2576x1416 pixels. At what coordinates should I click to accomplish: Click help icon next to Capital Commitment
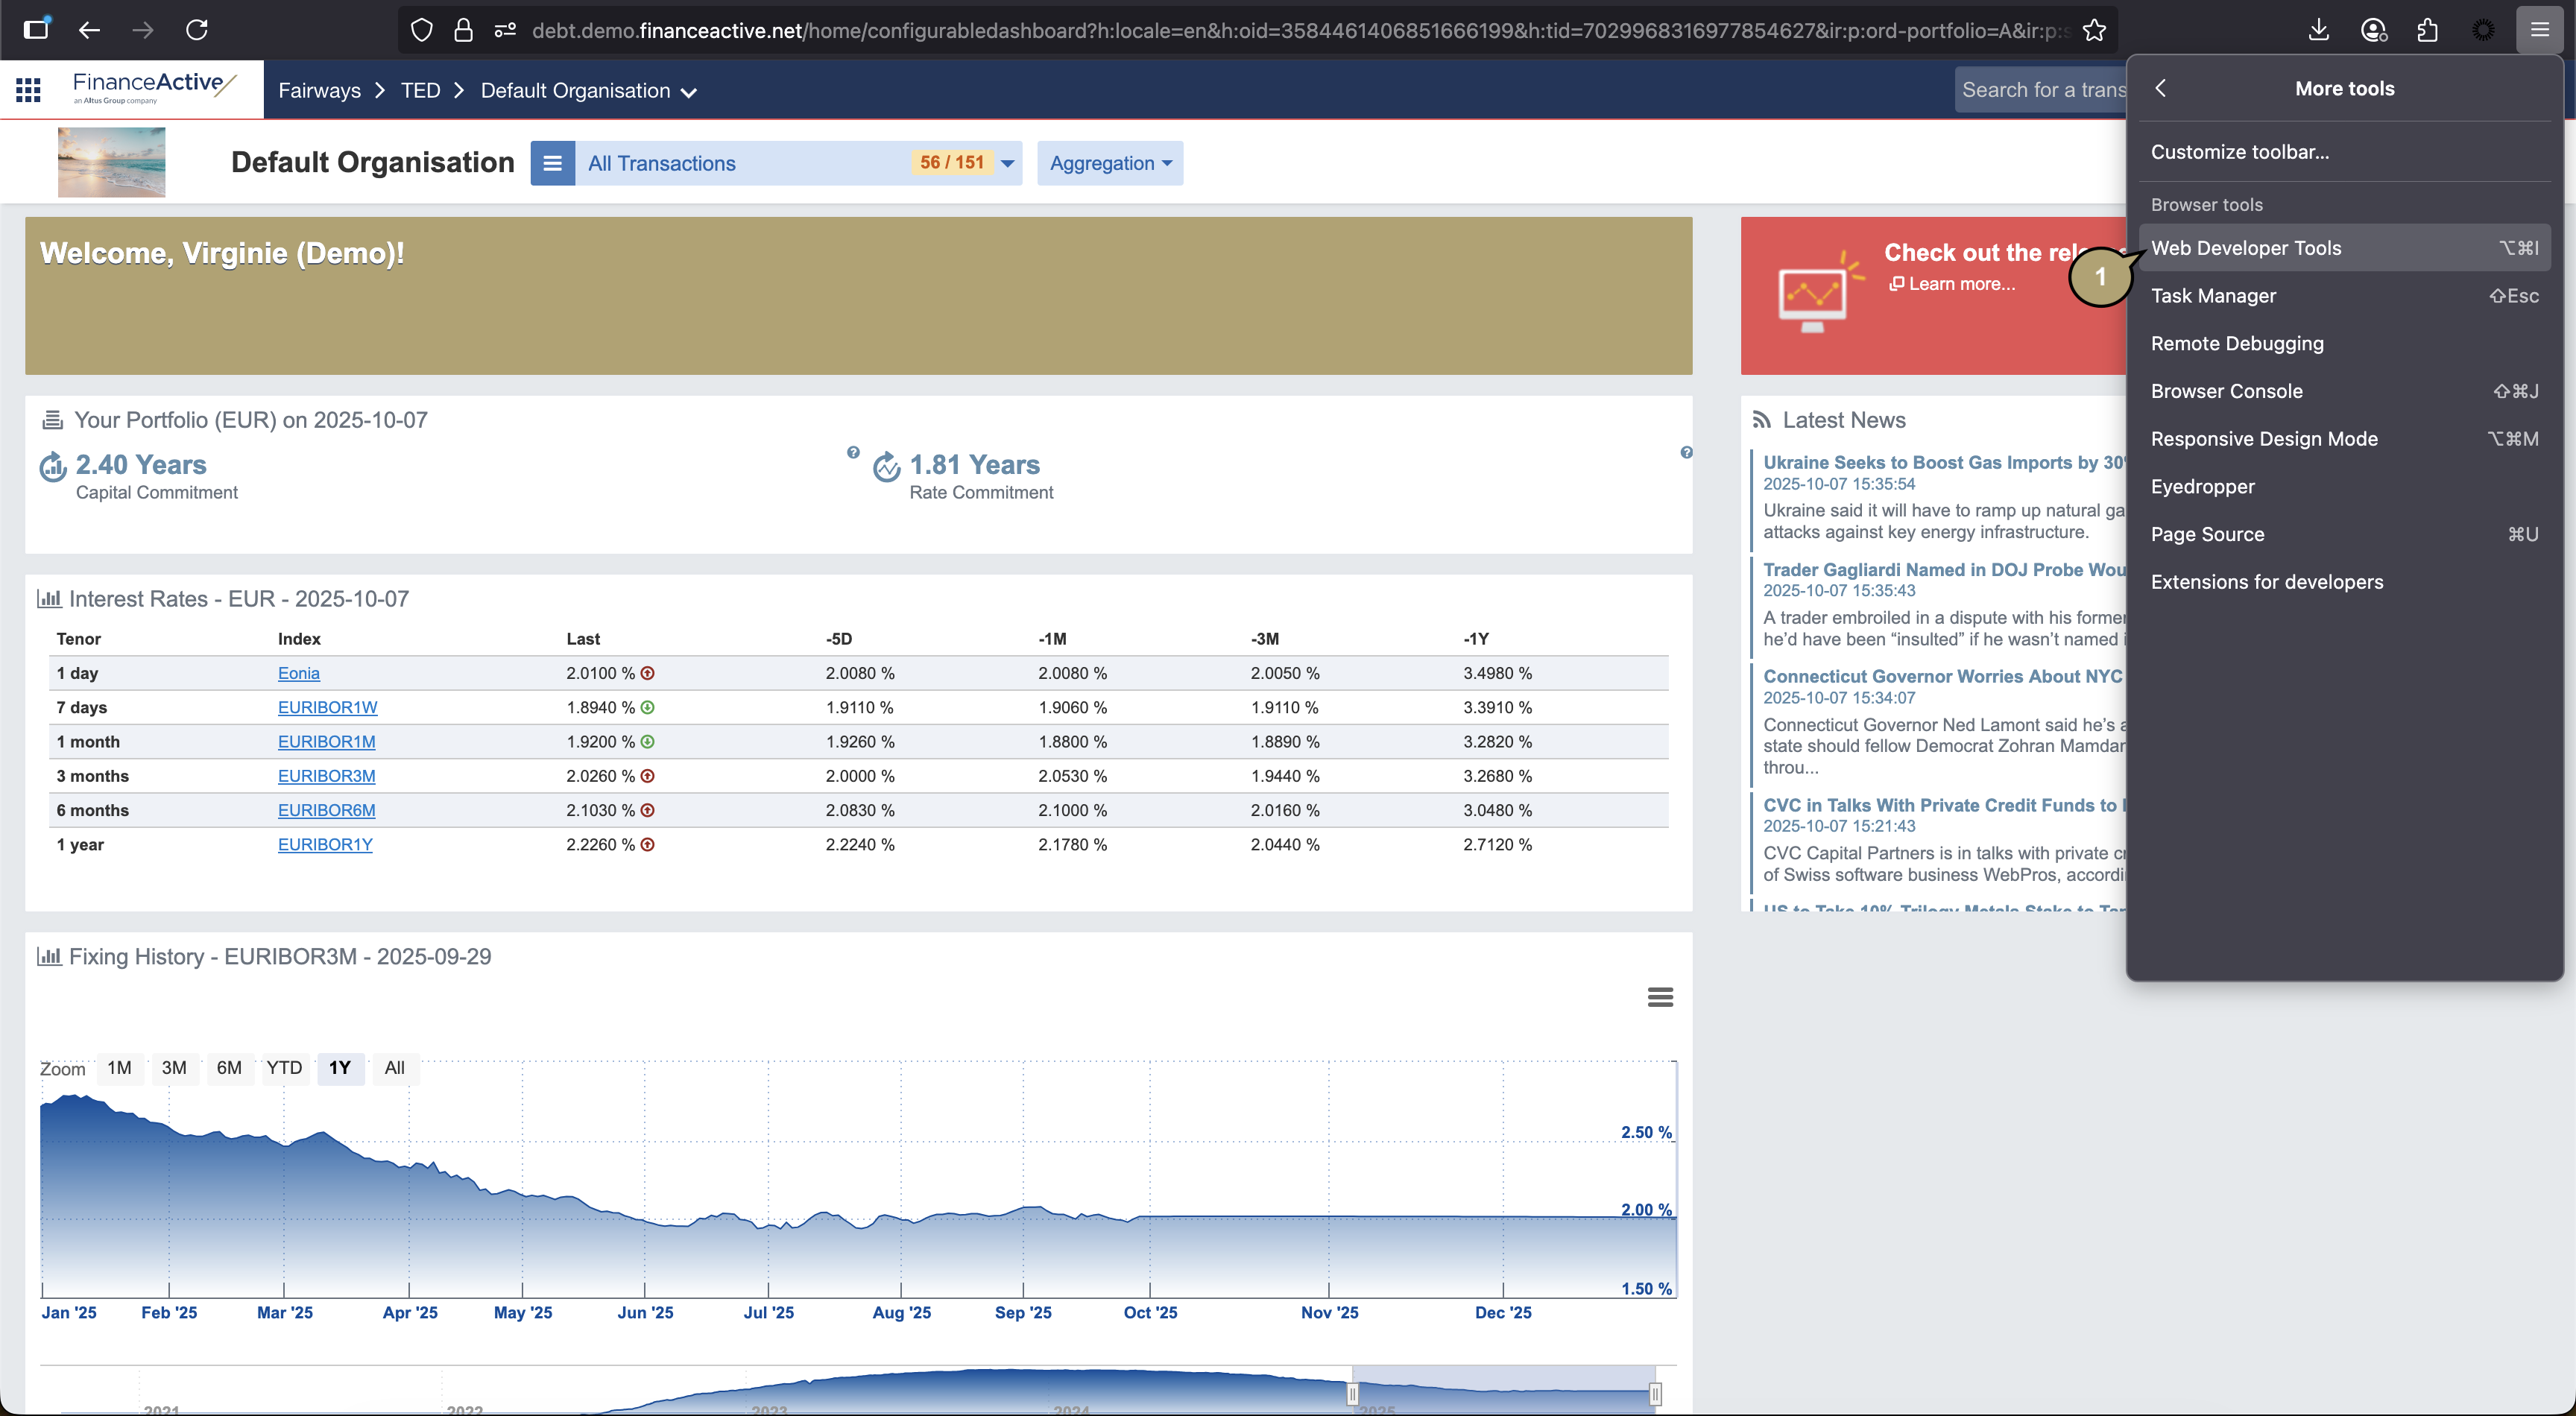coord(853,453)
